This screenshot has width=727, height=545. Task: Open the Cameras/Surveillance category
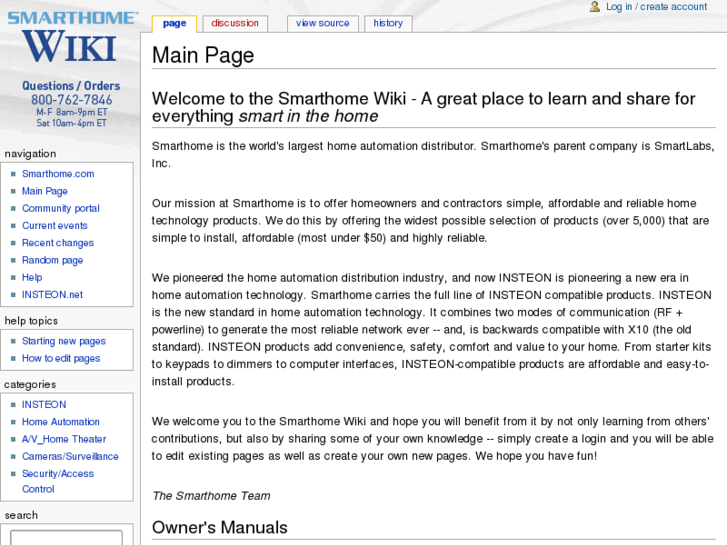[x=70, y=456]
